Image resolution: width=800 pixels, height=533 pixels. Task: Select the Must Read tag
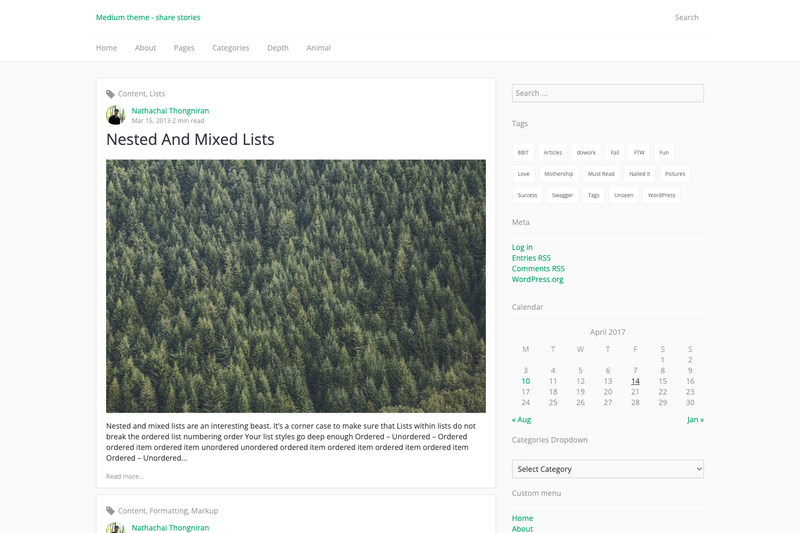pos(601,174)
